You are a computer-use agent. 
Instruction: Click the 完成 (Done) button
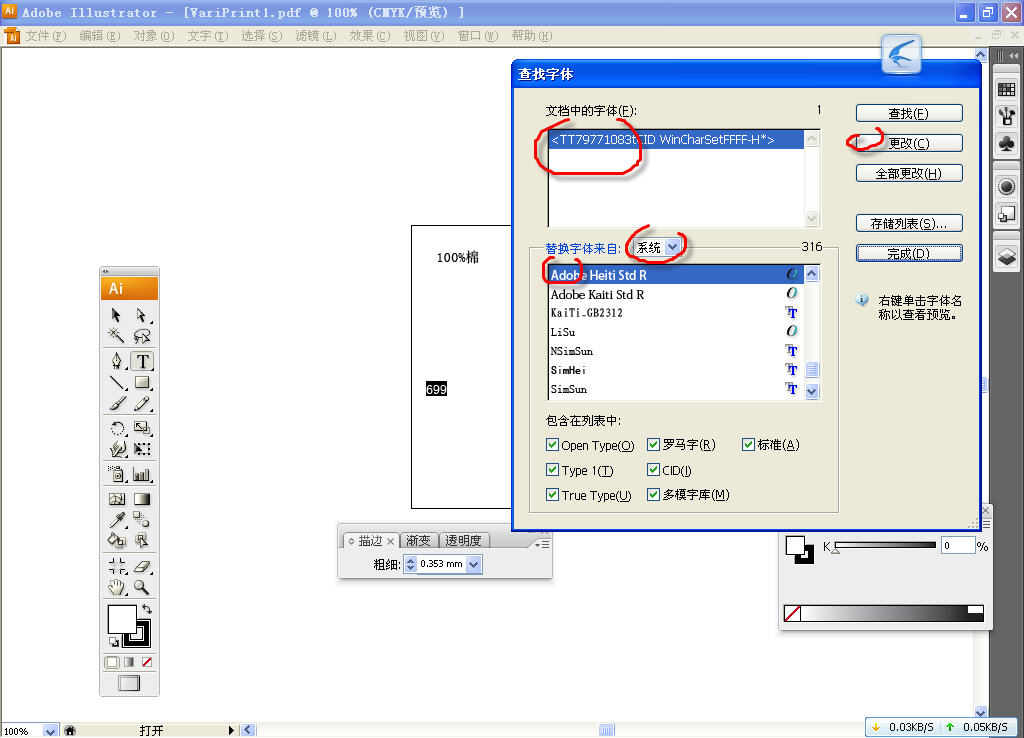point(909,253)
